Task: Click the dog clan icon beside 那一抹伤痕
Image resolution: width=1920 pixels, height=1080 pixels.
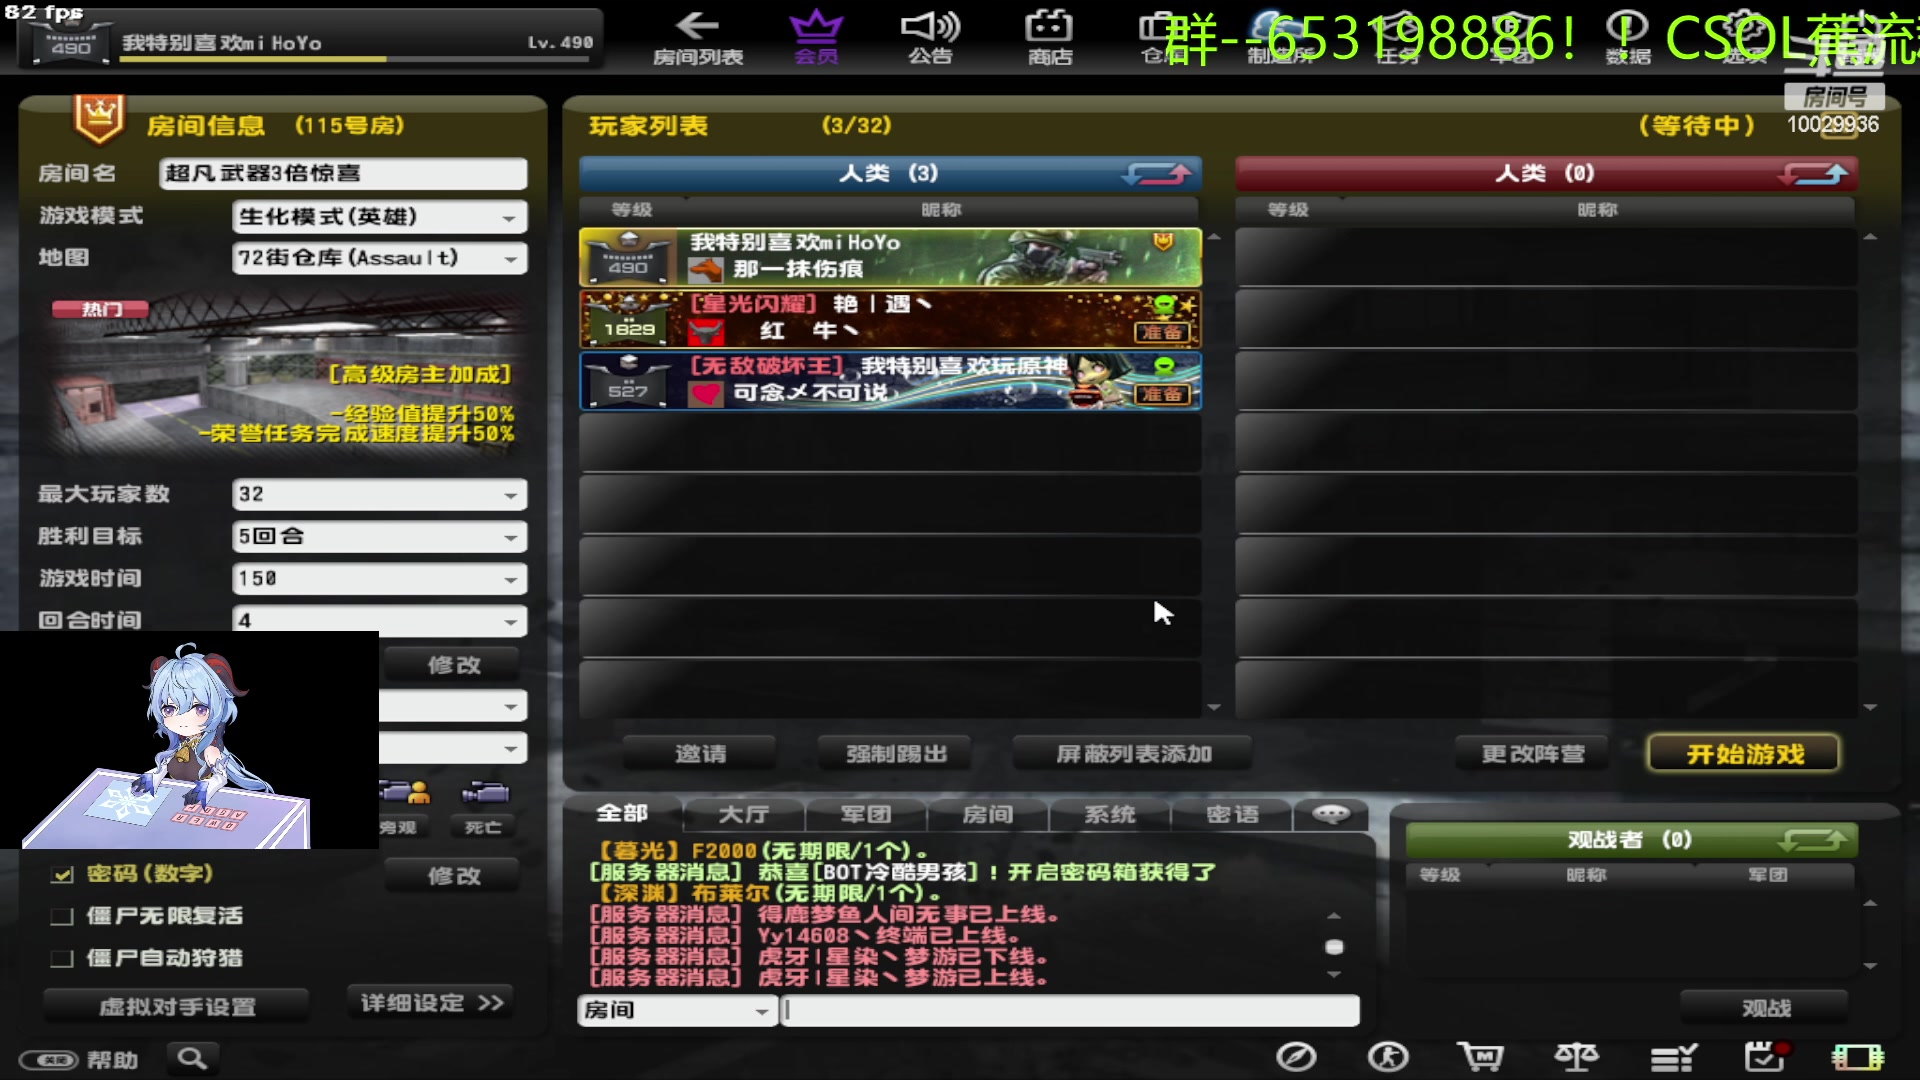Action: pyautogui.click(x=706, y=270)
